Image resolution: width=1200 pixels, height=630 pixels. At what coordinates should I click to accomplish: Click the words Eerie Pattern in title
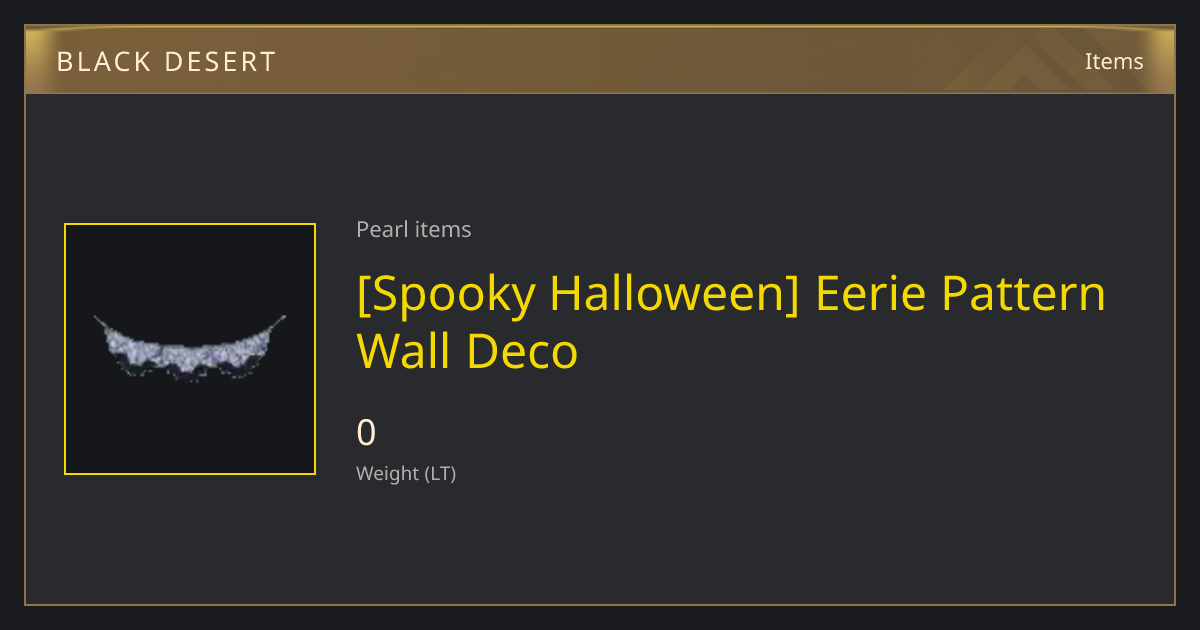tap(962, 293)
